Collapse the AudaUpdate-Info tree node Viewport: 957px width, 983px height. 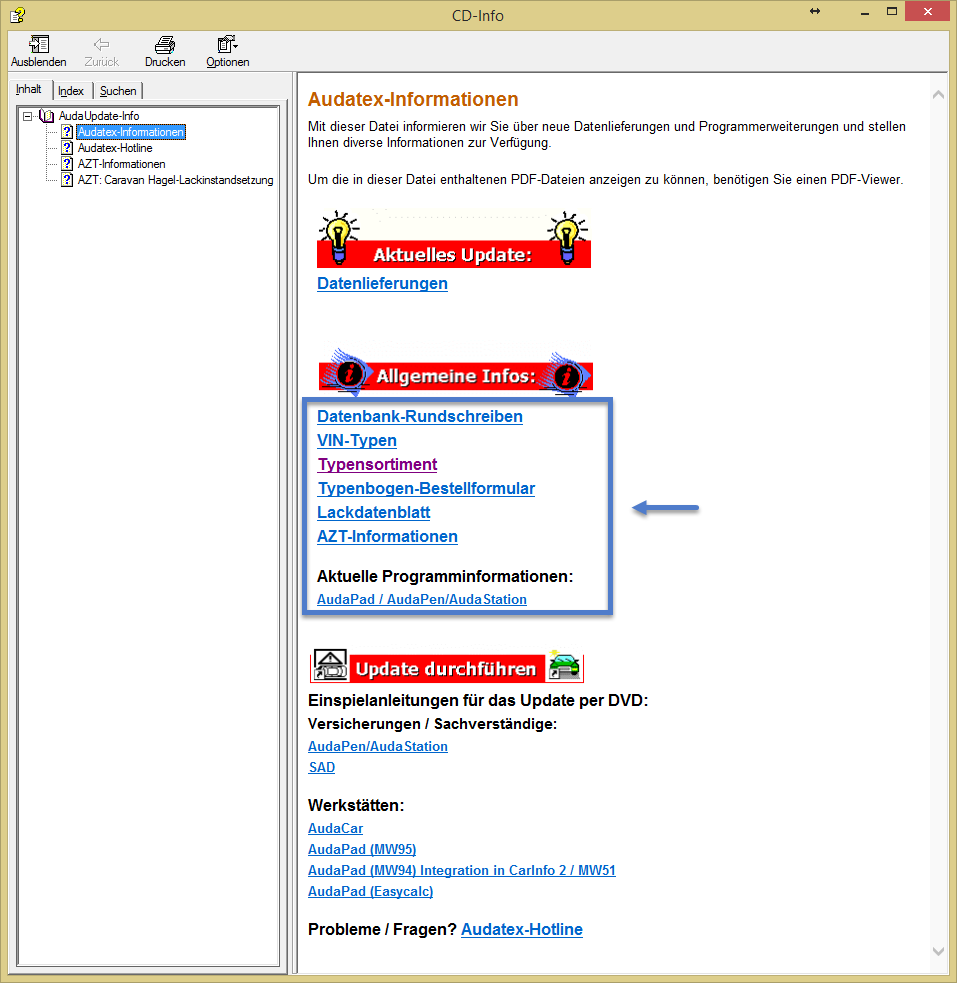pyautogui.click(x=27, y=116)
